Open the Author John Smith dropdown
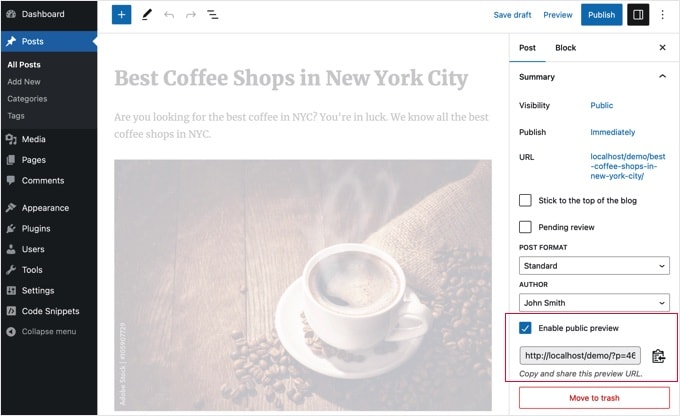Screen dimensions: 680x416 (594, 302)
